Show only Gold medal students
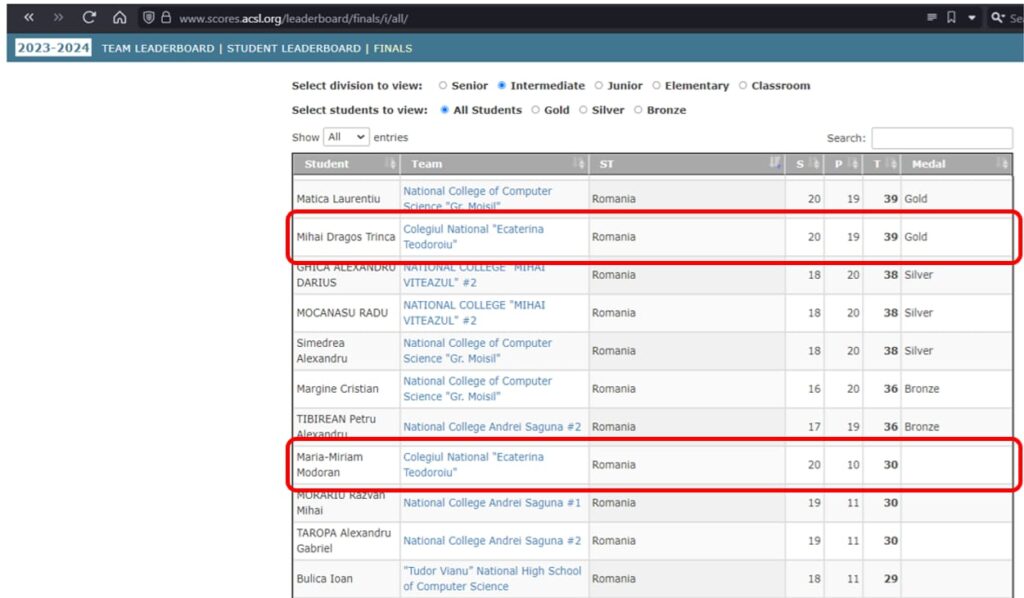1024x598 pixels. pyautogui.click(x=536, y=110)
